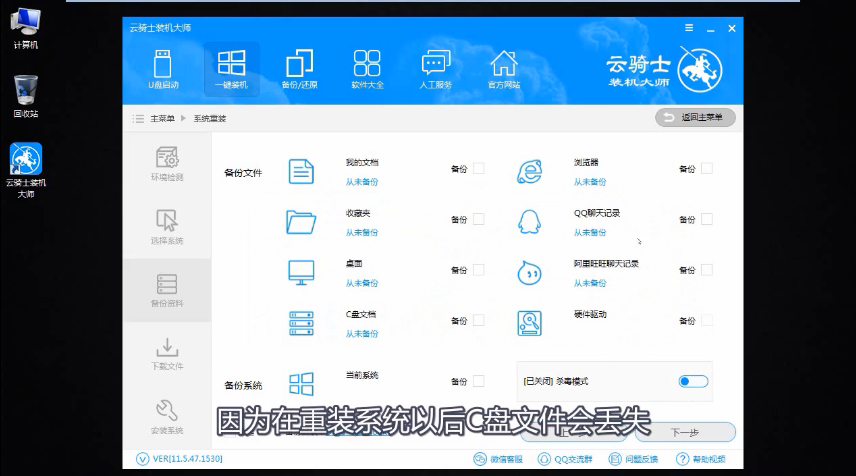Open QQ交流群 link
Screen dimensions: 856x476
click(x=565, y=459)
